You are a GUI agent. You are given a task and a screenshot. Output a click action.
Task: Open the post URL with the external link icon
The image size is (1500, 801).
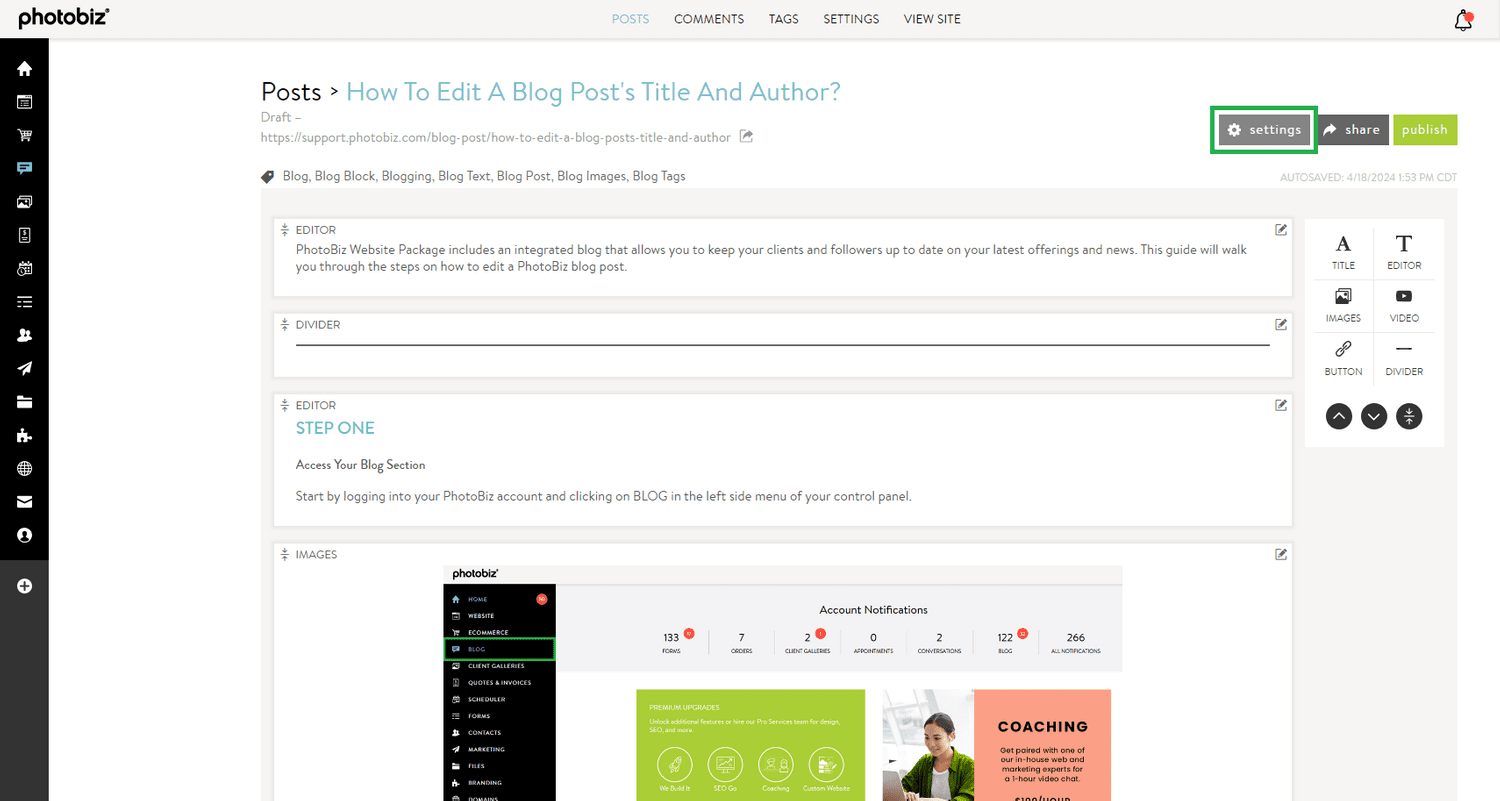click(x=745, y=137)
